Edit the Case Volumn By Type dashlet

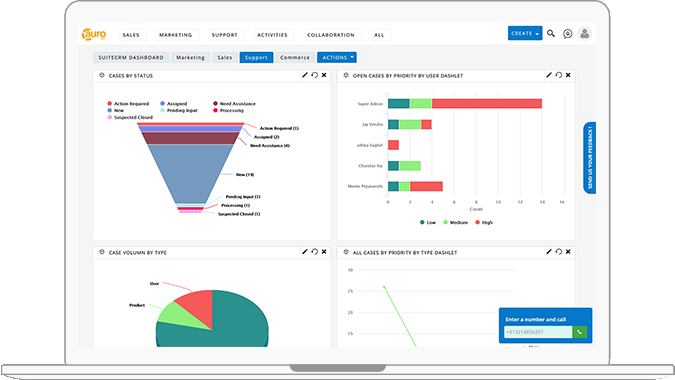tap(305, 252)
